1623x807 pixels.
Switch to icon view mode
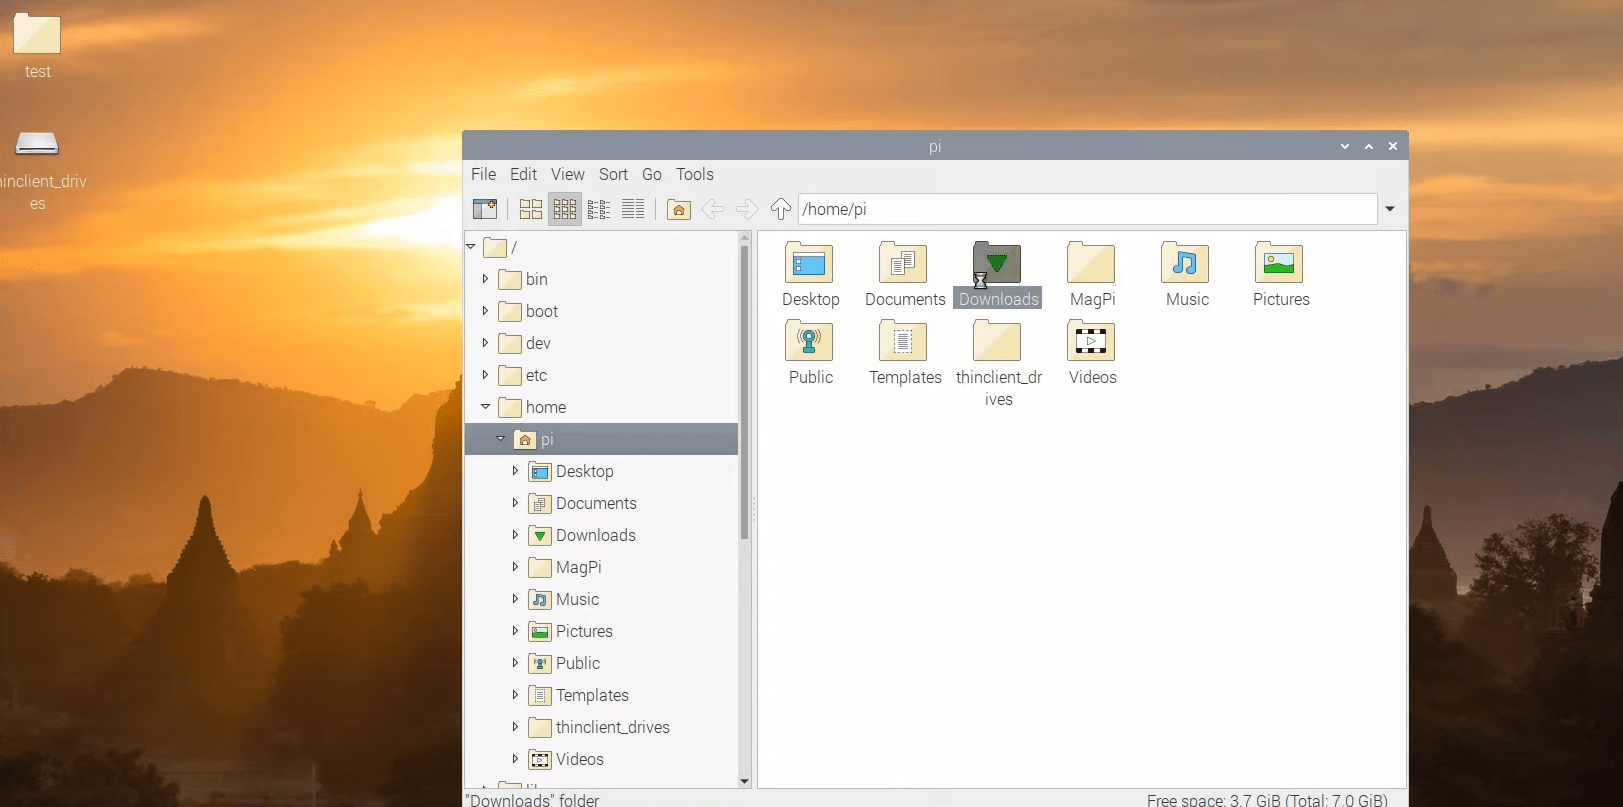click(531, 209)
